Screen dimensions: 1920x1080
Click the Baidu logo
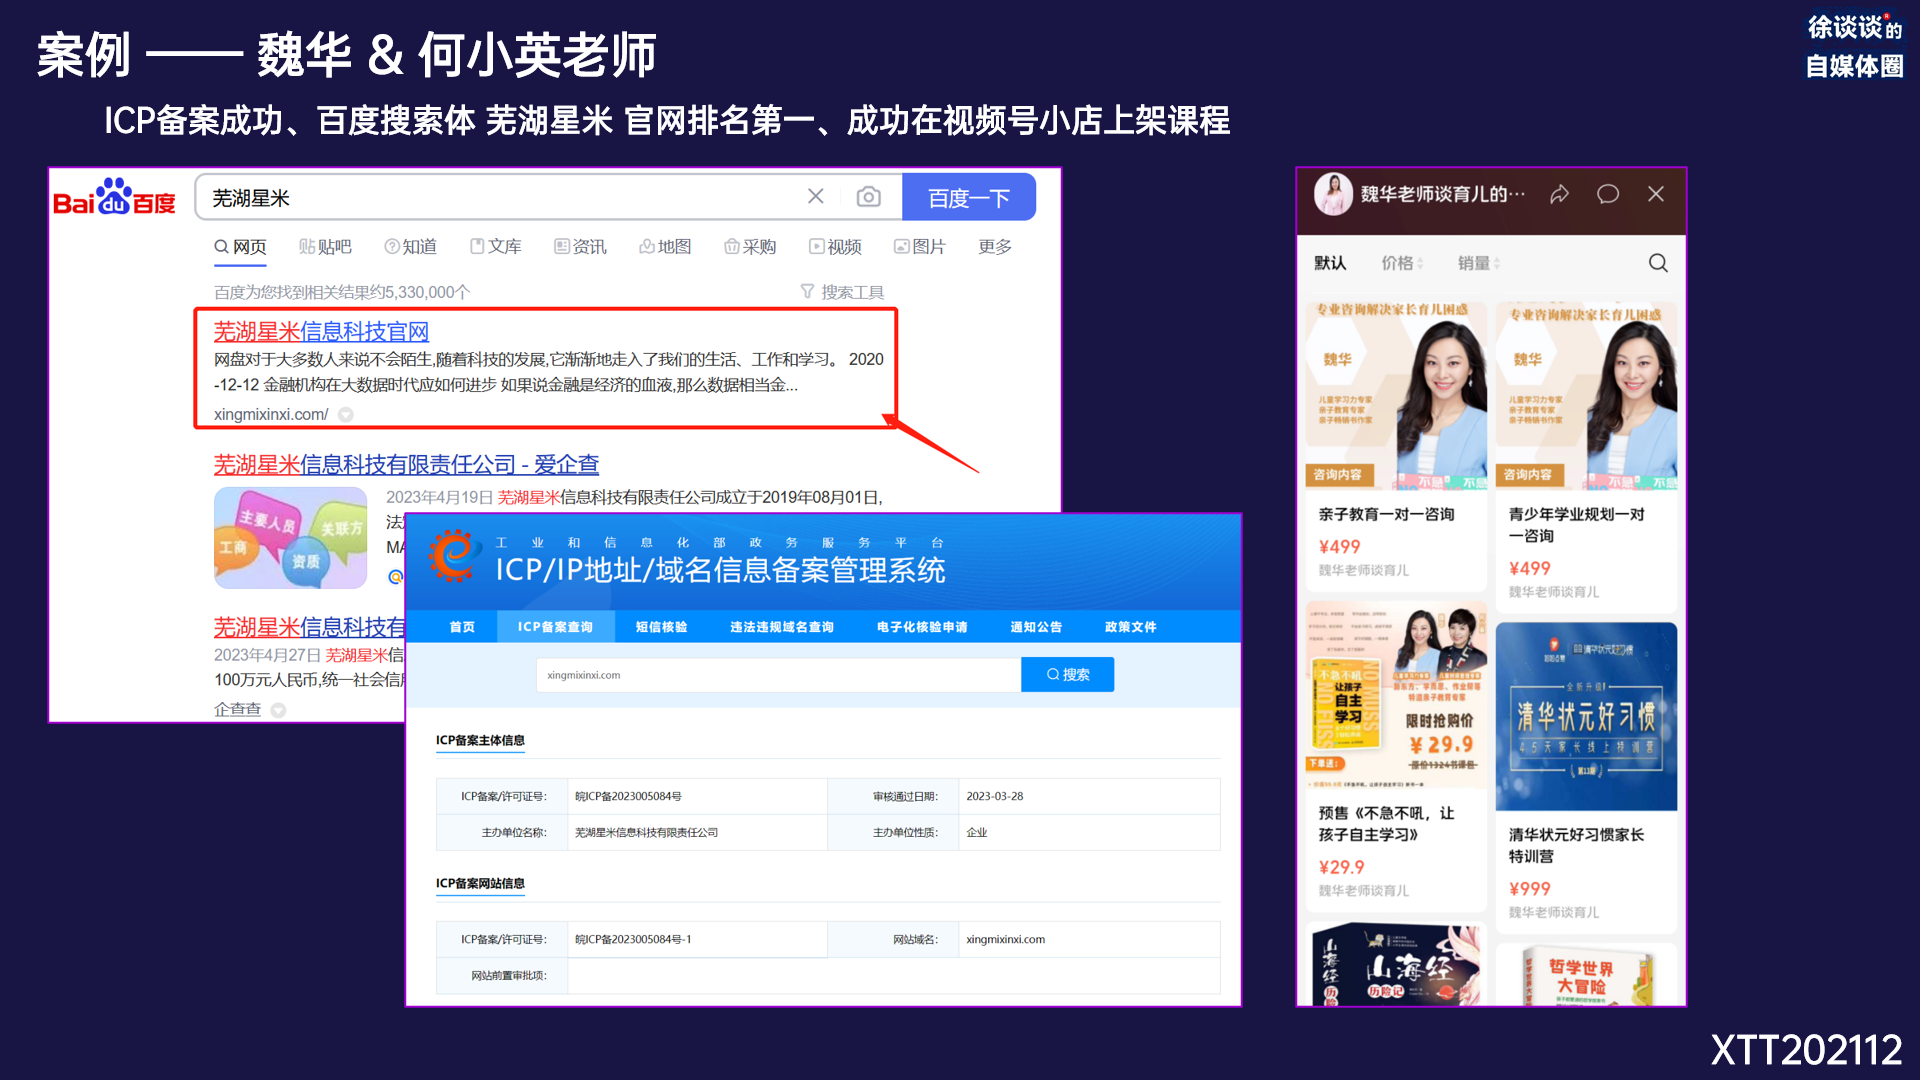pos(114,198)
